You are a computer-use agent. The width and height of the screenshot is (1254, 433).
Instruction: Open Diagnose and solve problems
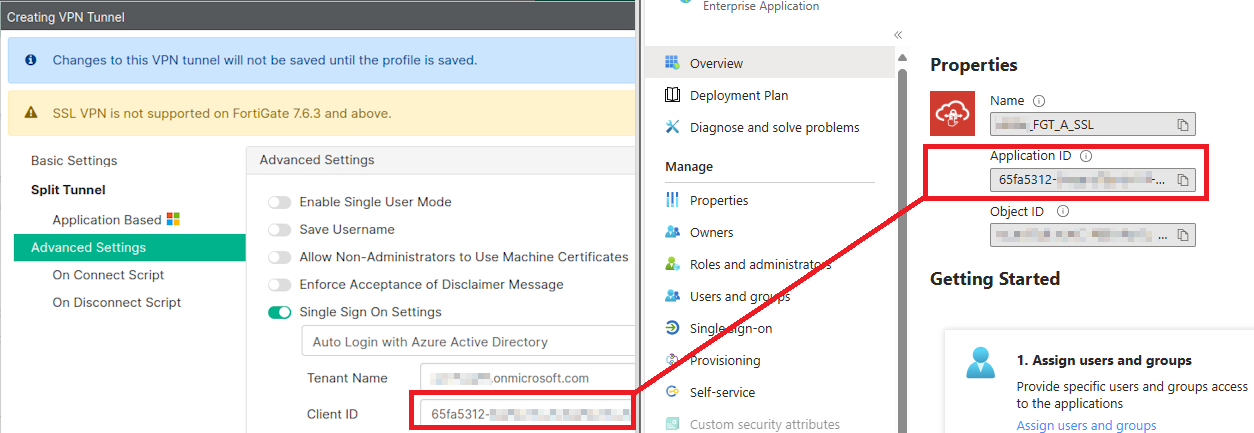pos(774,128)
